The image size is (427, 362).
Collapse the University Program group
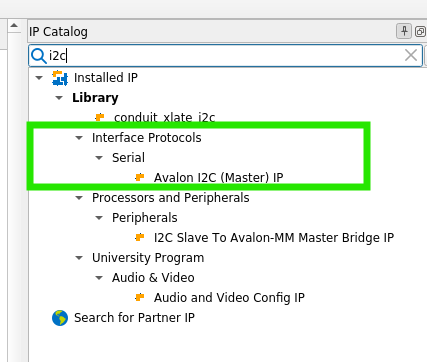79,258
